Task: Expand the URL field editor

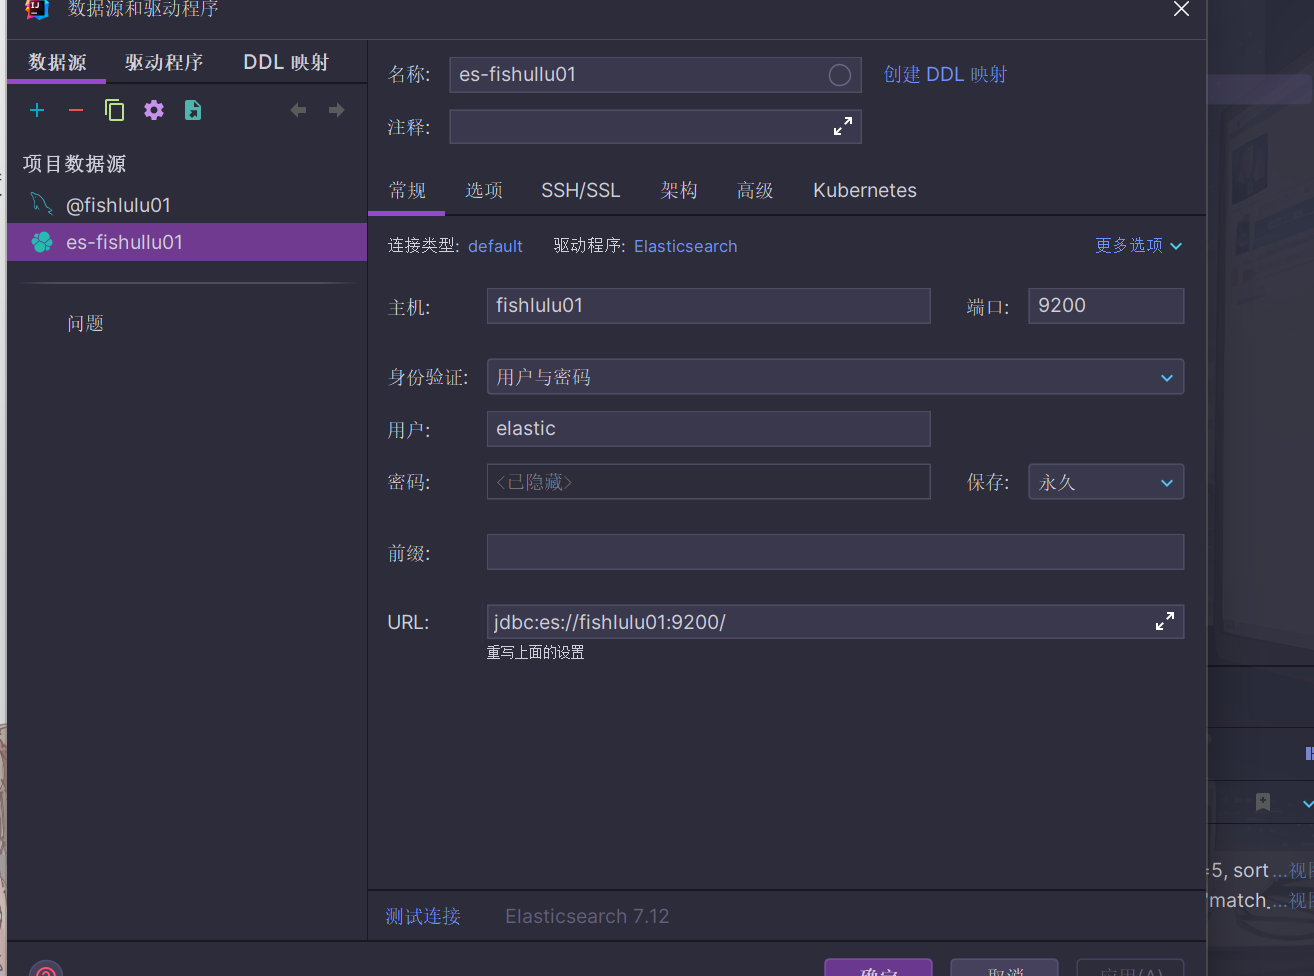Action: click(x=1165, y=621)
